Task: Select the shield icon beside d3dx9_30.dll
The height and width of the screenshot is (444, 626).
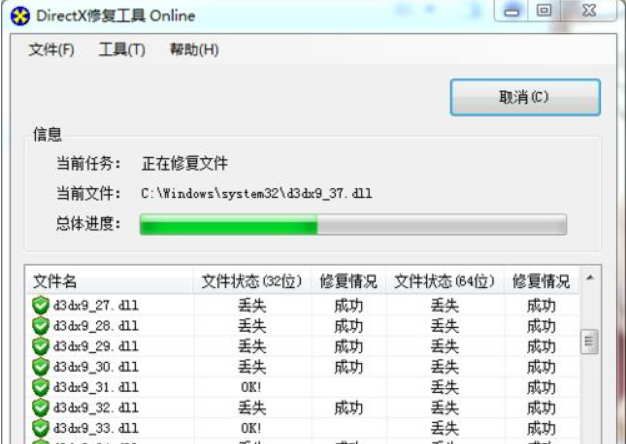Action: [x=41, y=367]
